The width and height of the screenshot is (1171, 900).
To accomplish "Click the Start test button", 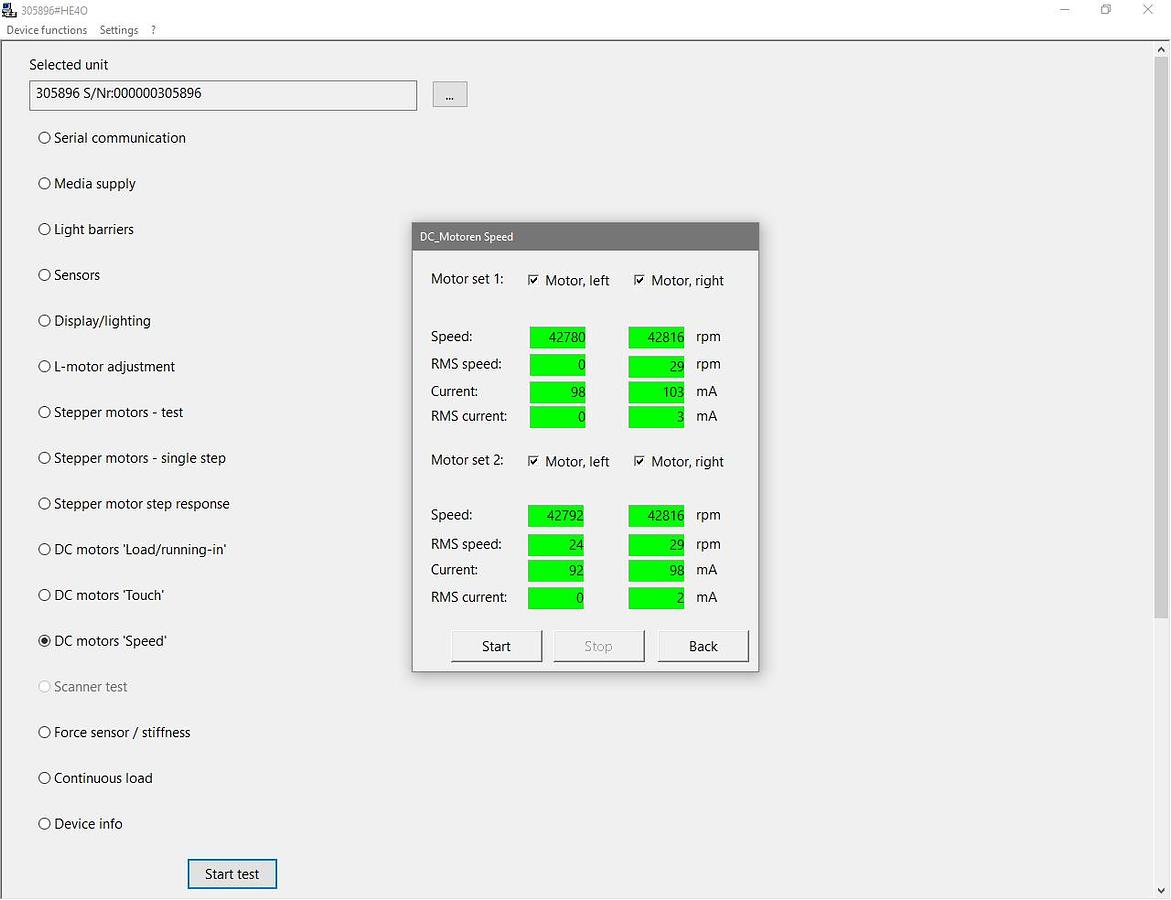I will [x=232, y=874].
